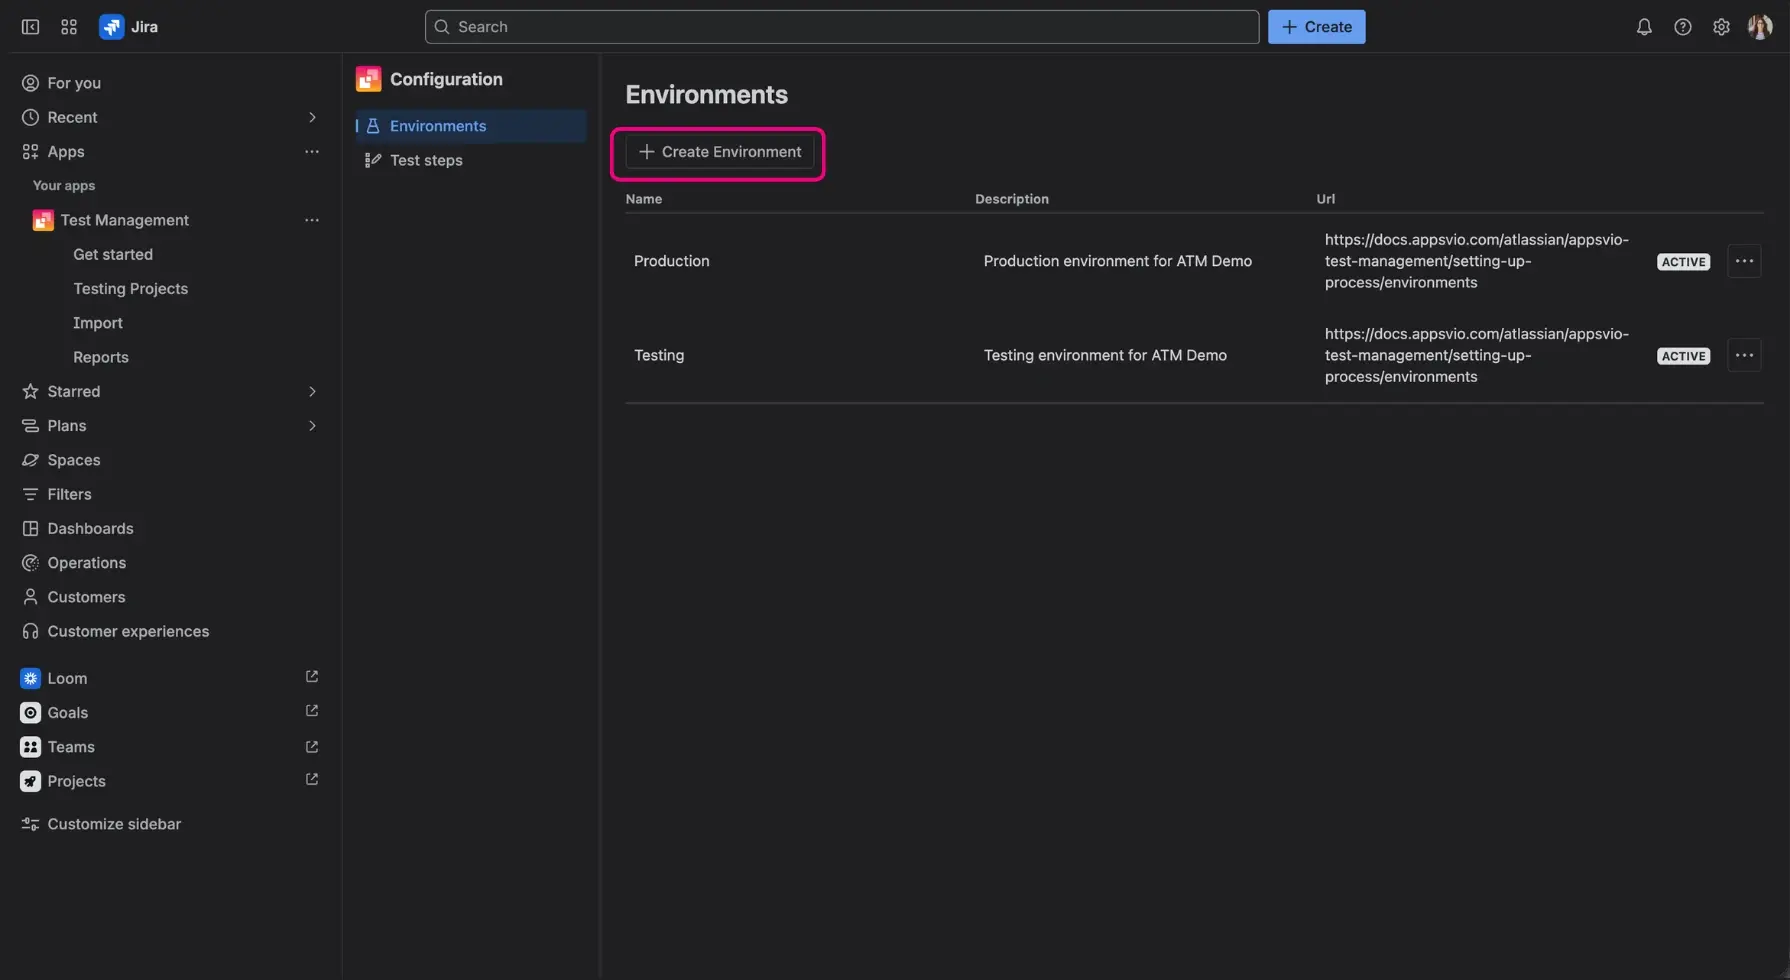Open Teams external link arrow

pyautogui.click(x=312, y=747)
